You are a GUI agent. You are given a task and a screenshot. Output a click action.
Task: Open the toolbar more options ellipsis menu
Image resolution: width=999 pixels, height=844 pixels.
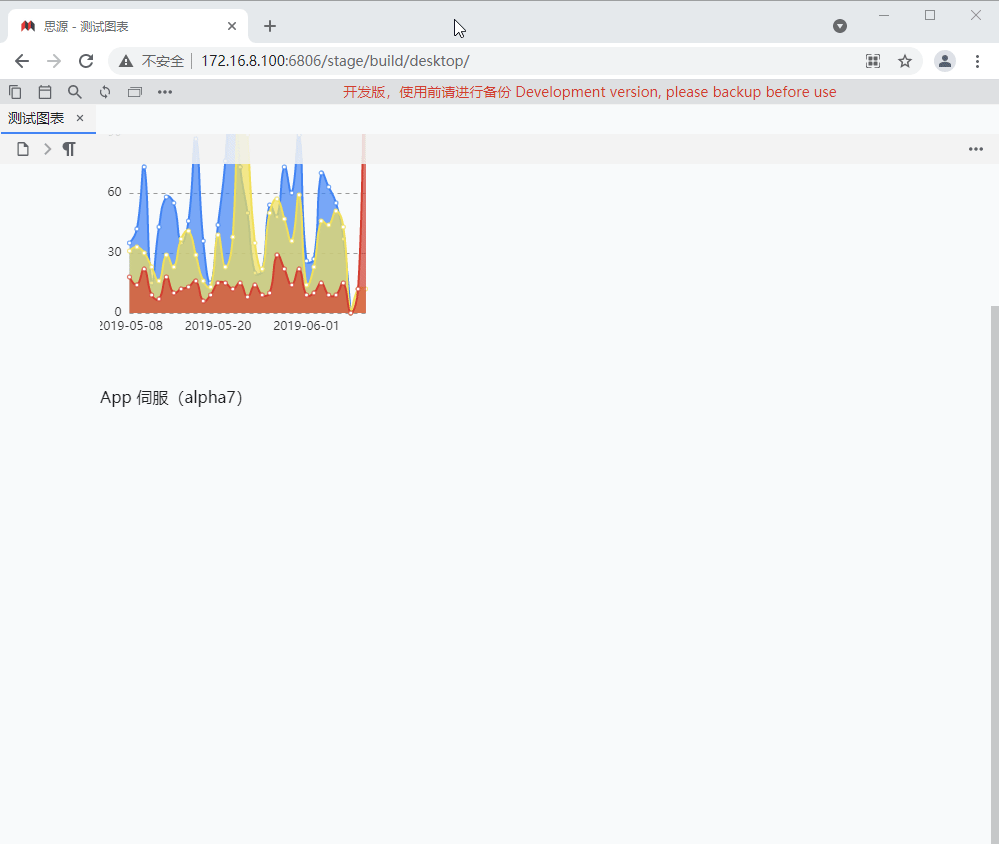point(165,91)
